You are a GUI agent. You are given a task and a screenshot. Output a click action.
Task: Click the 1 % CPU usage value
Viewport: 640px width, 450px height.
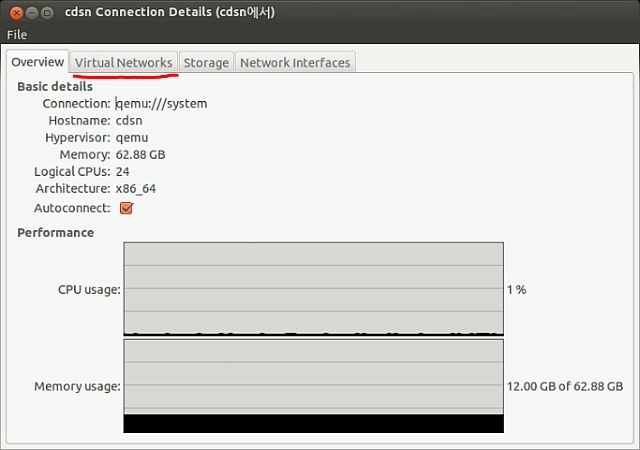[x=516, y=290]
